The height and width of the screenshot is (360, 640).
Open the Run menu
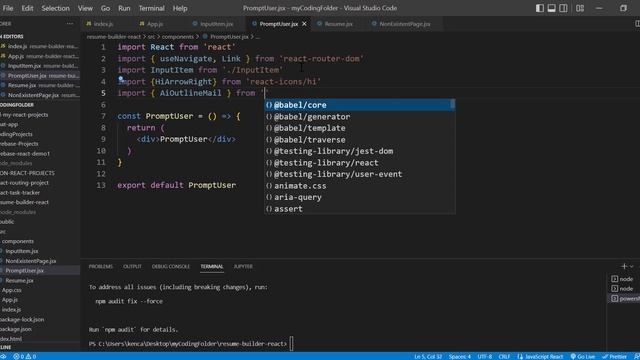[124, 8]
